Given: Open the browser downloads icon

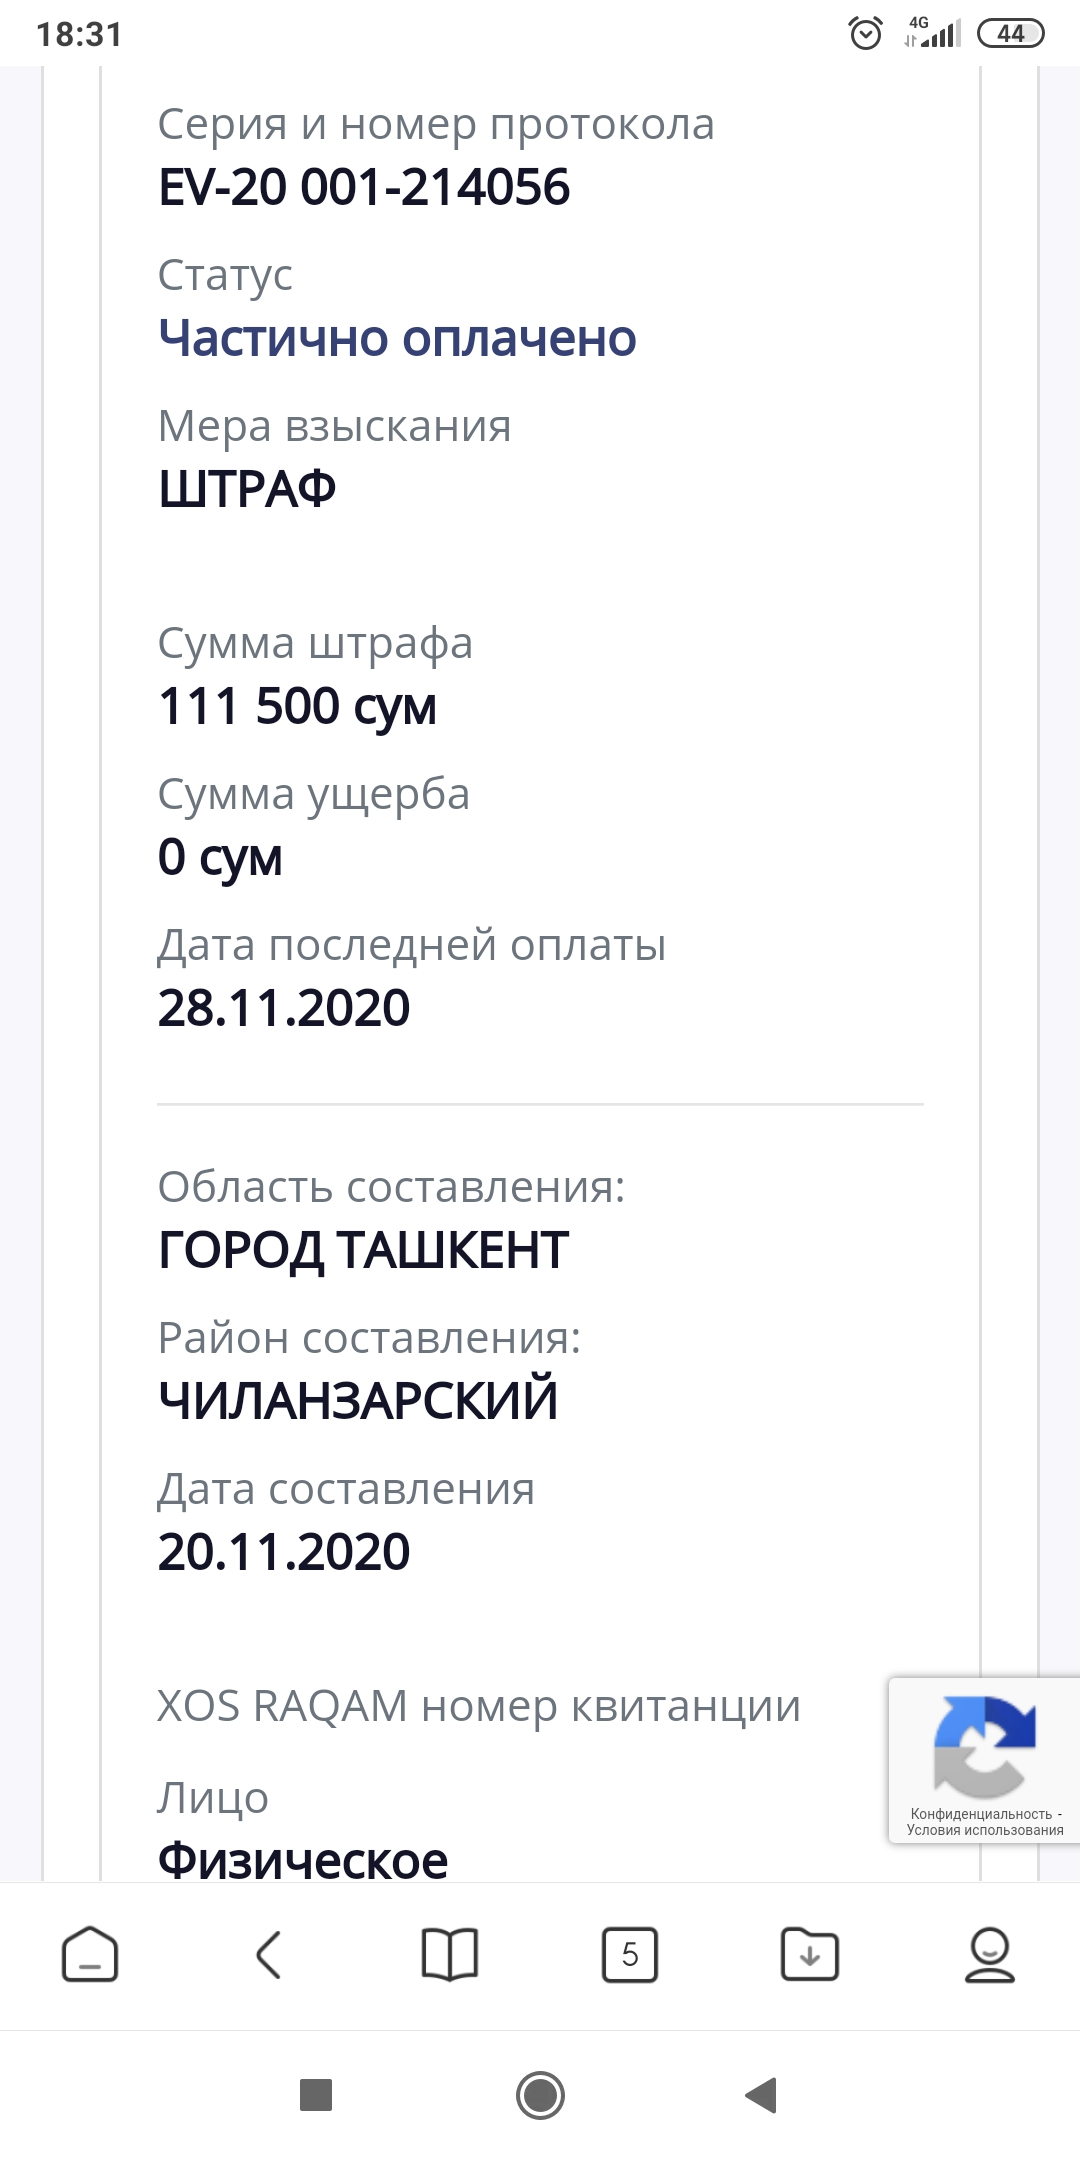Looking at the screenshot, I should (810, 1954).
